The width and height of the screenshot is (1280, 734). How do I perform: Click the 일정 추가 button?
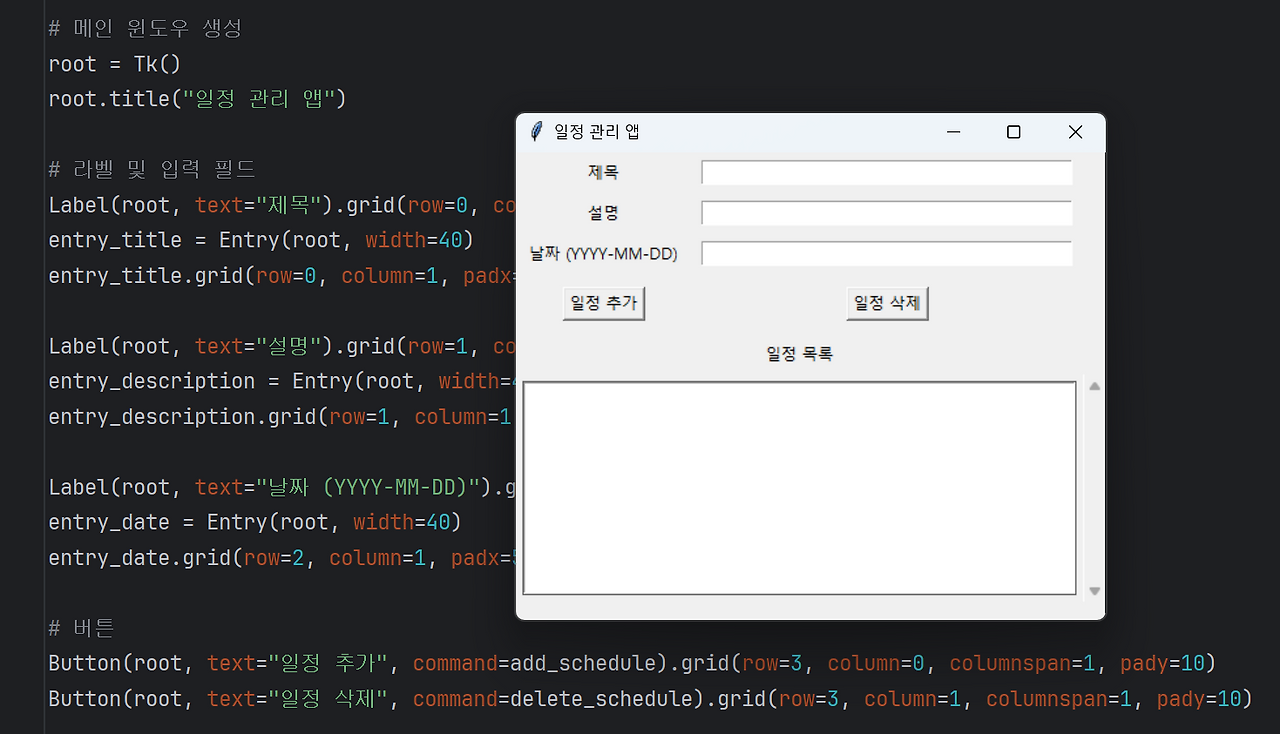pyautogui.click(x=603, y=302)
